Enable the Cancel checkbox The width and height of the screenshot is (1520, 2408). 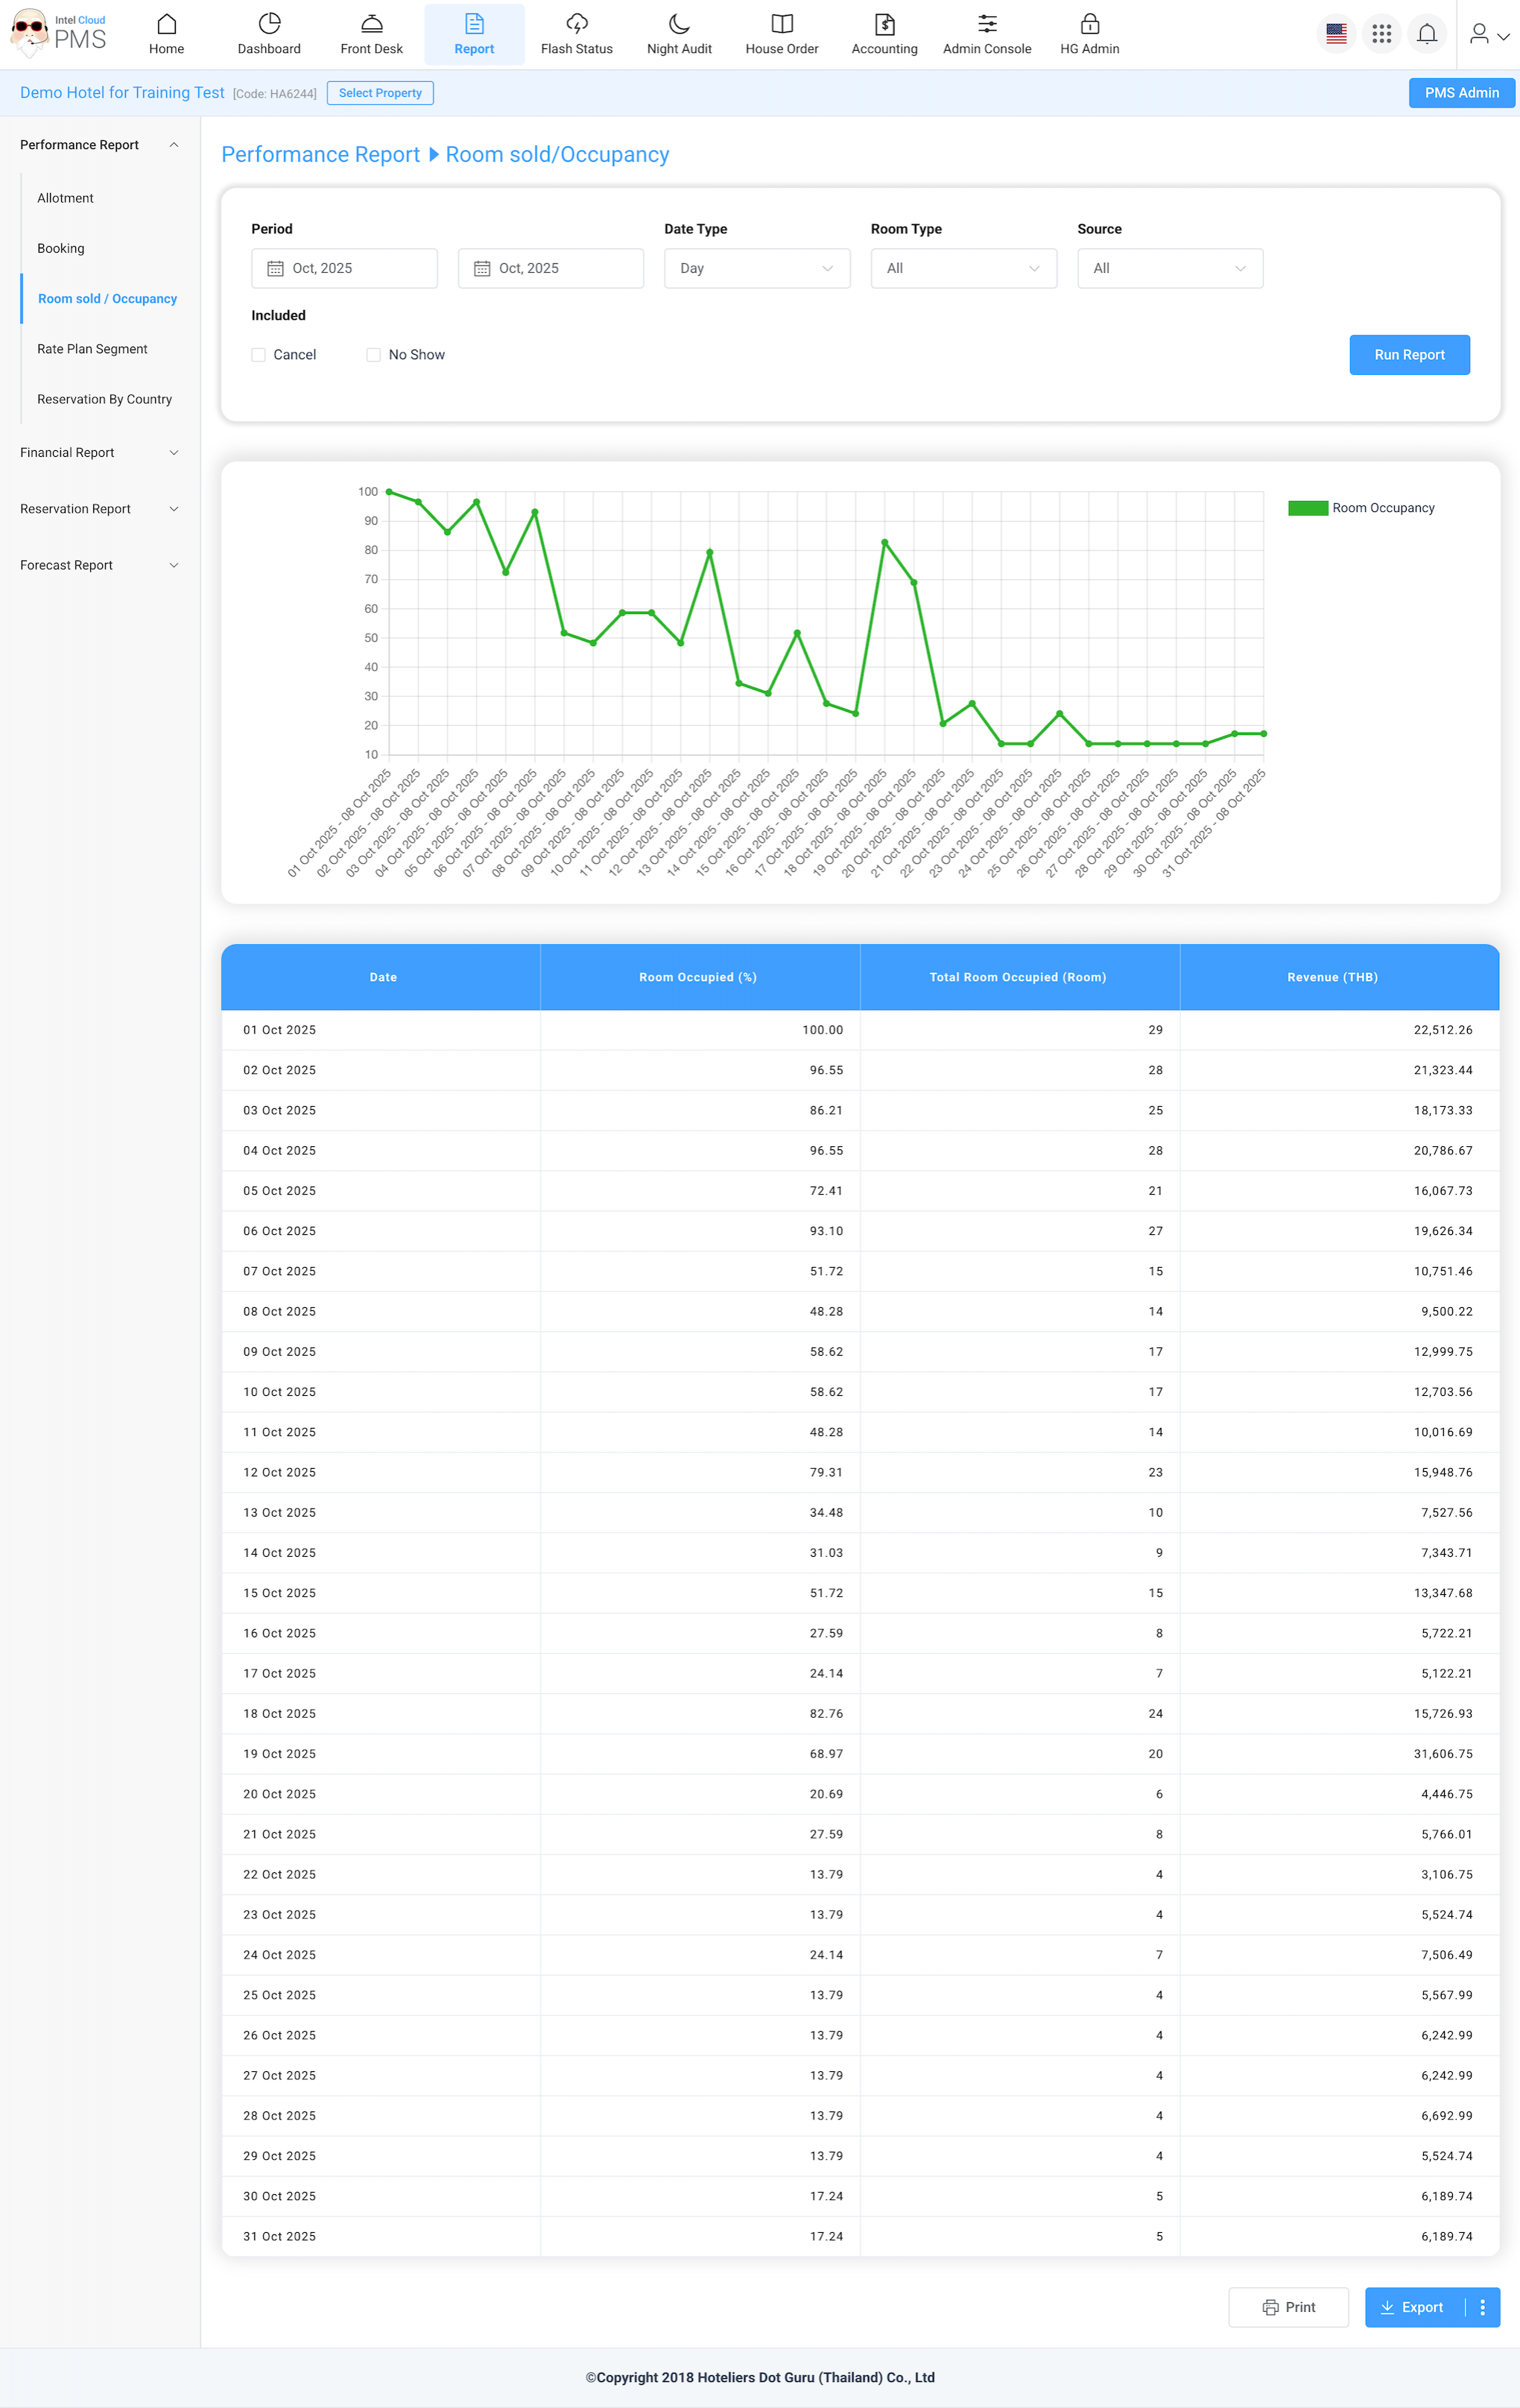tap(259, 355)
